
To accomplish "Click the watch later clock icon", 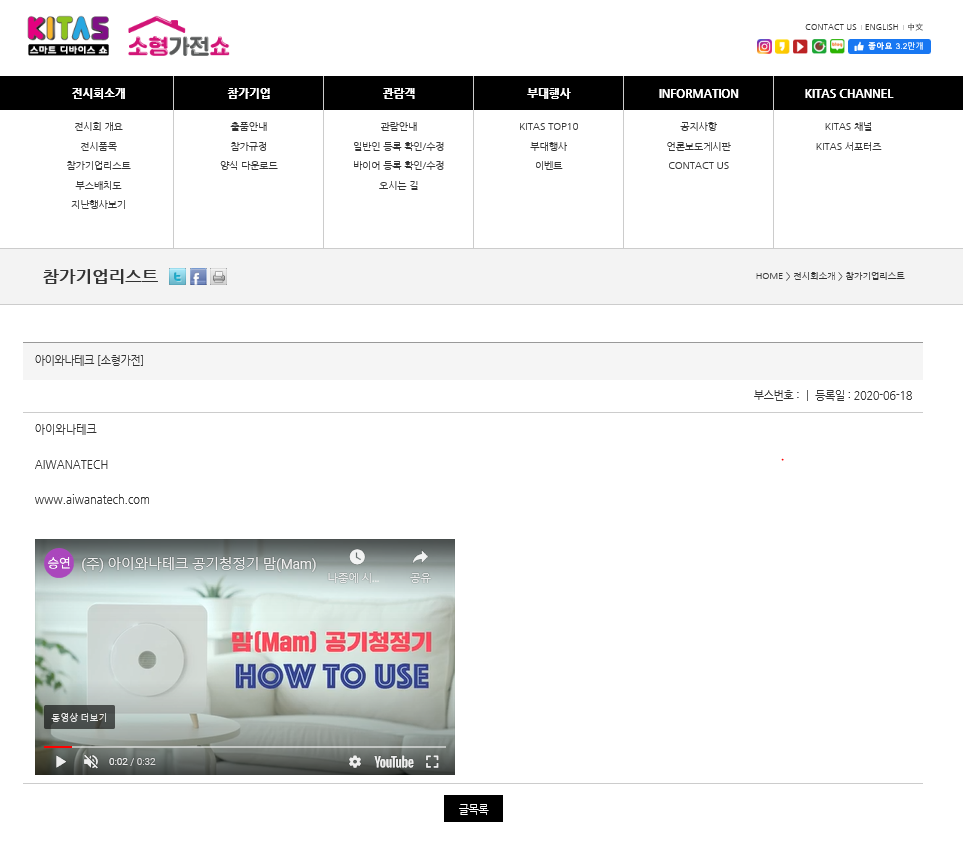I will [357, 557].
